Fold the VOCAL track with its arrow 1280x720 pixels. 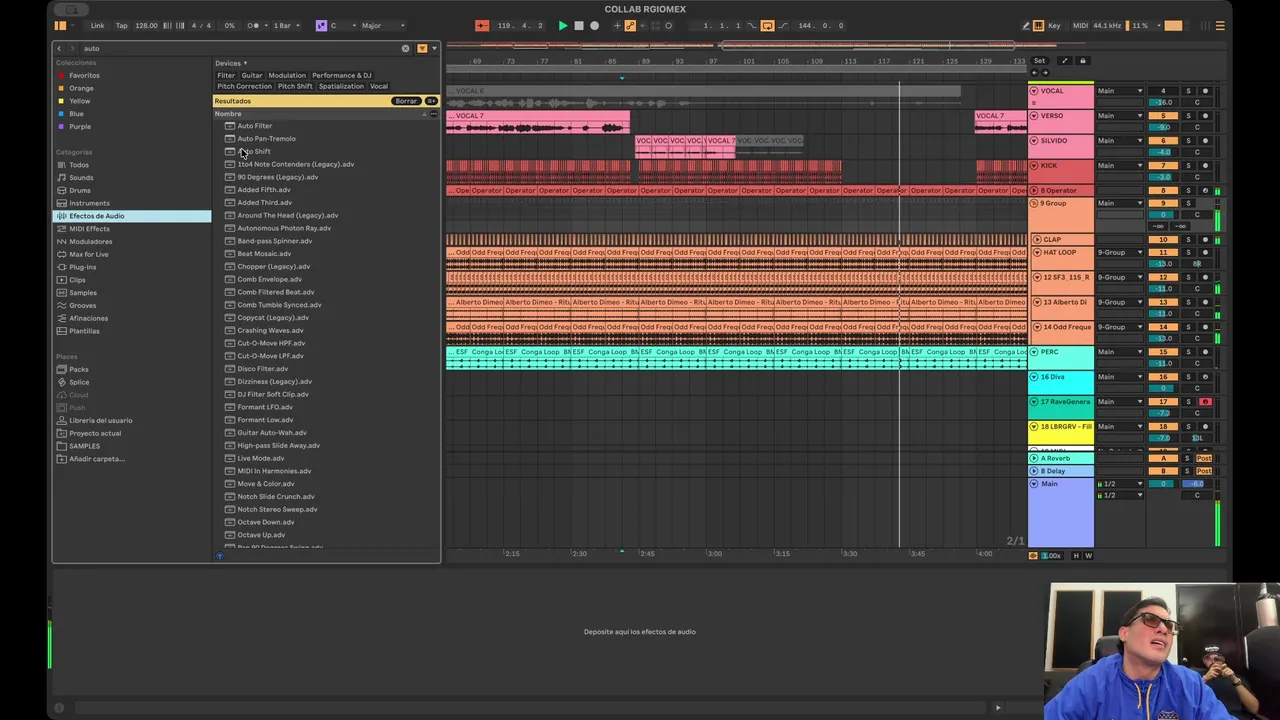click(1034, 91)
